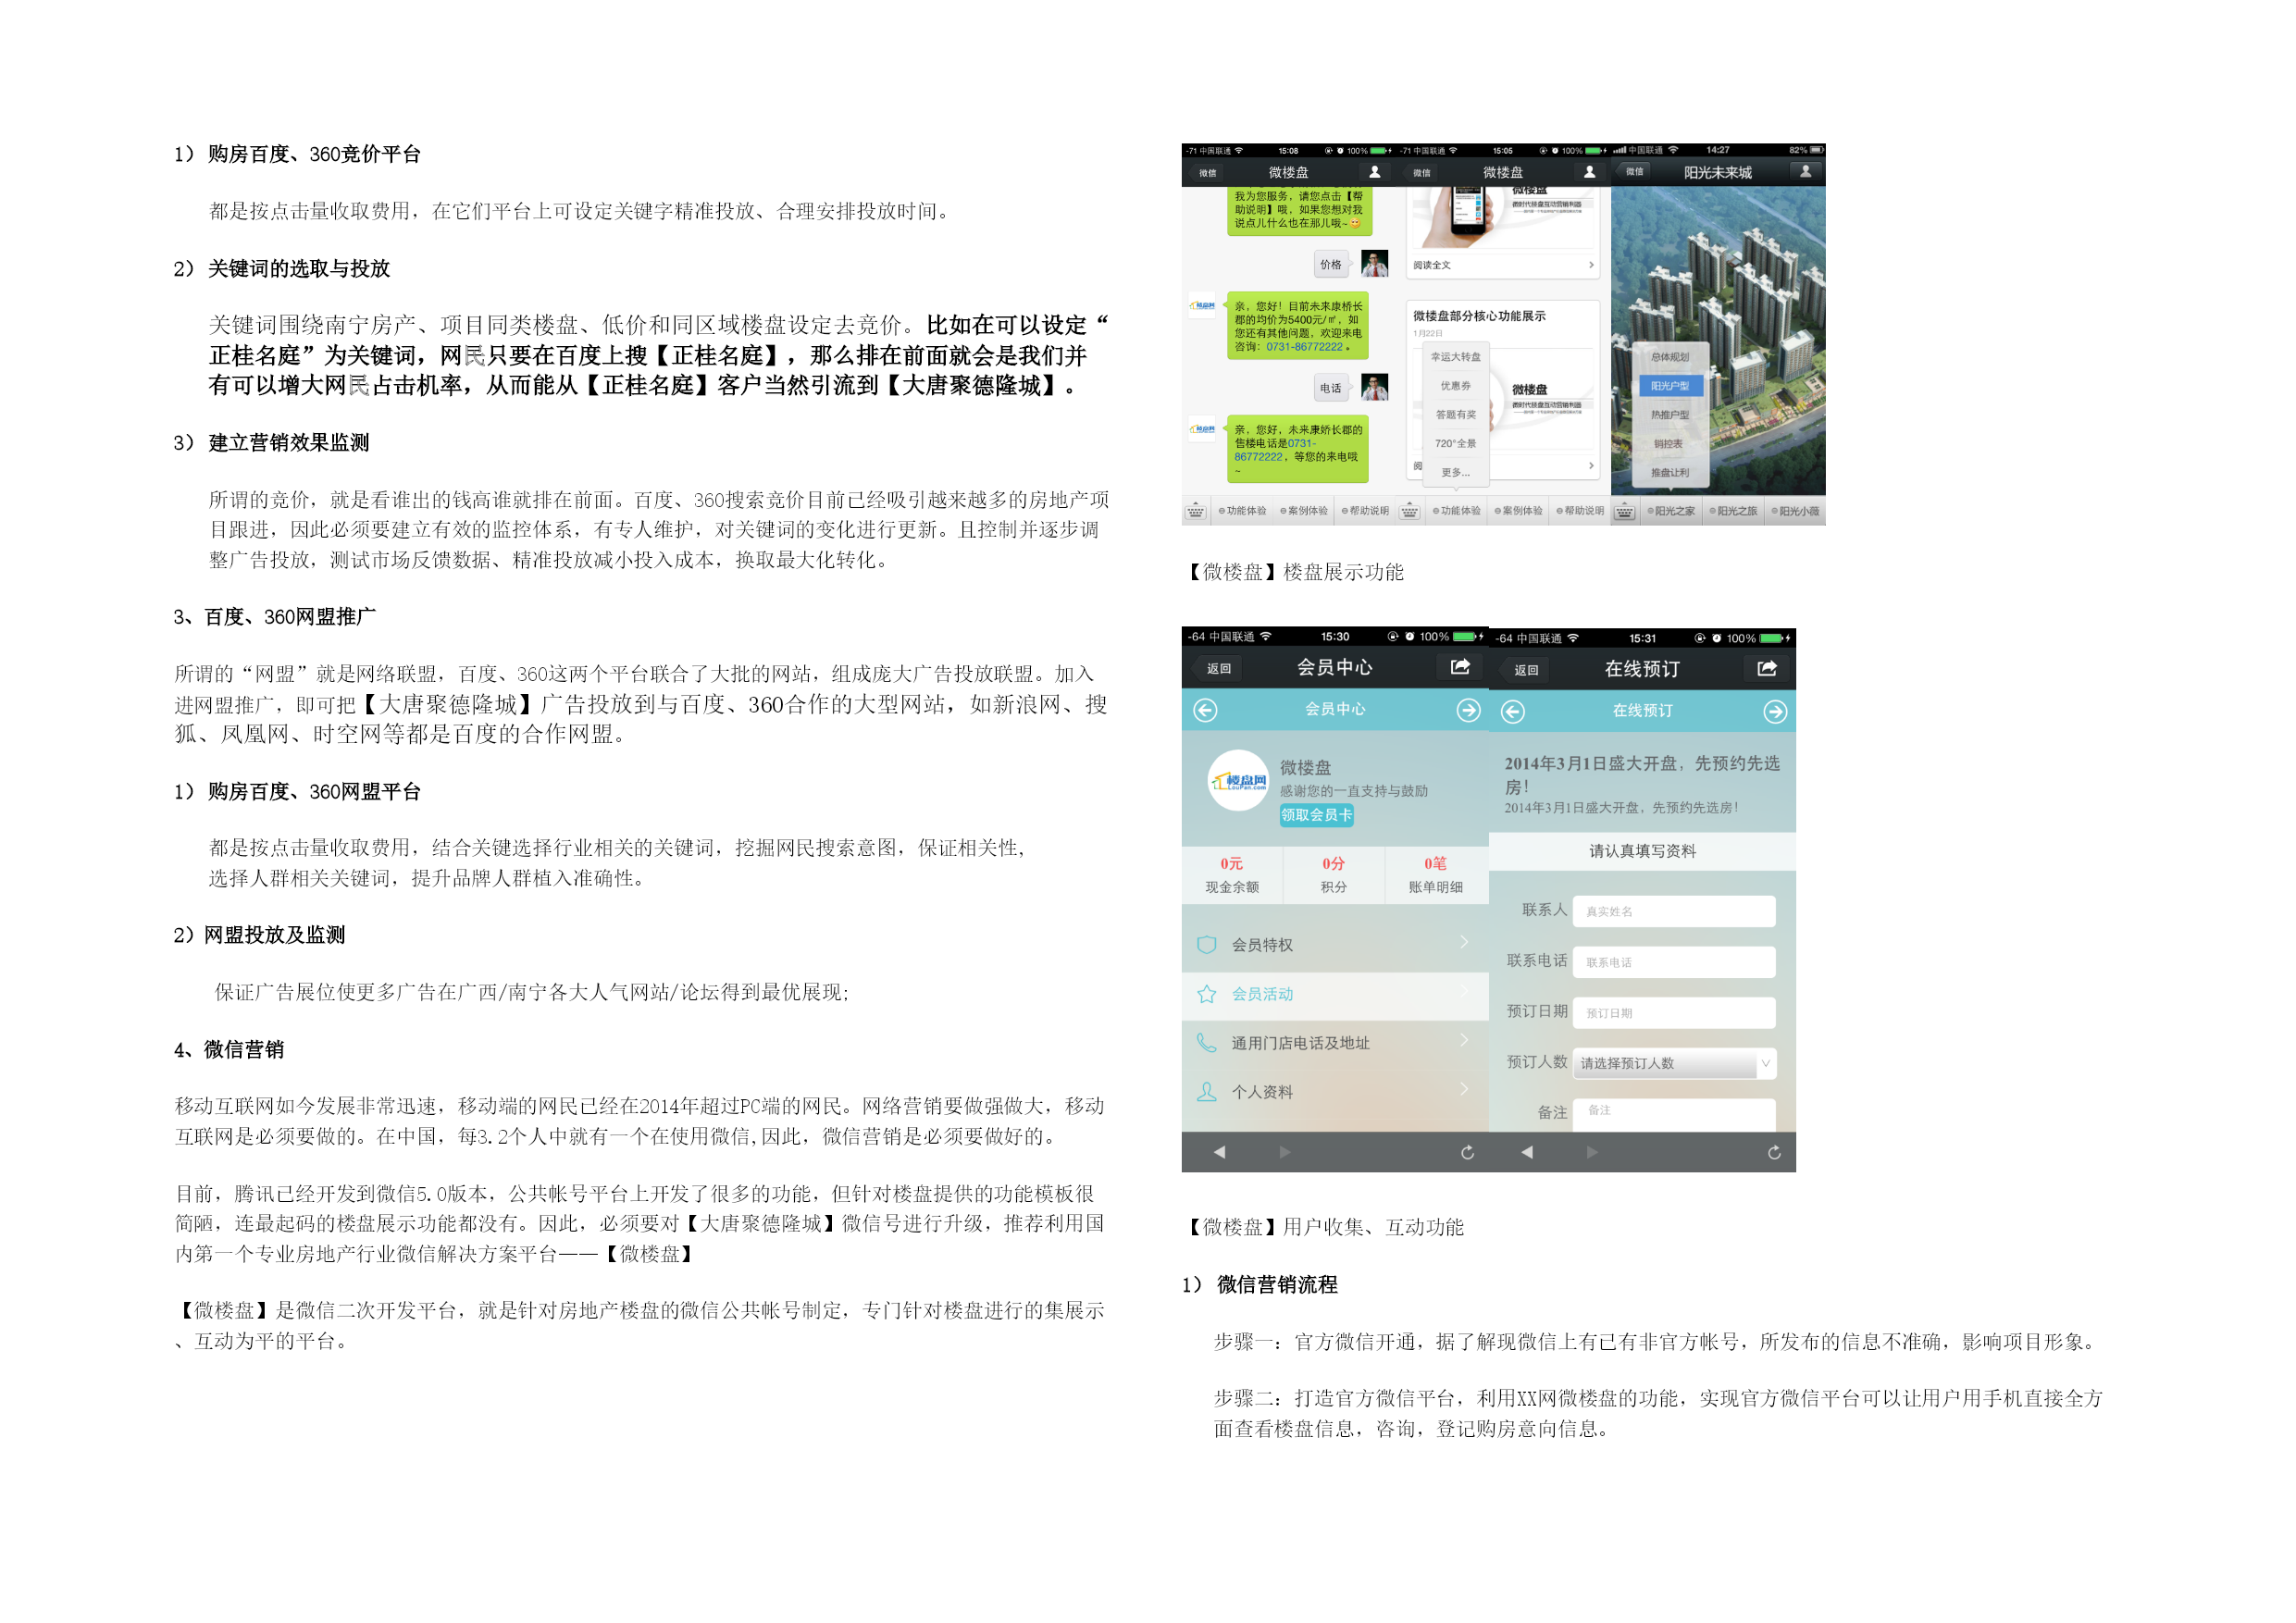
Task: Select the highlighted 阳光户型 menu item
Action: click(1670, 386)
